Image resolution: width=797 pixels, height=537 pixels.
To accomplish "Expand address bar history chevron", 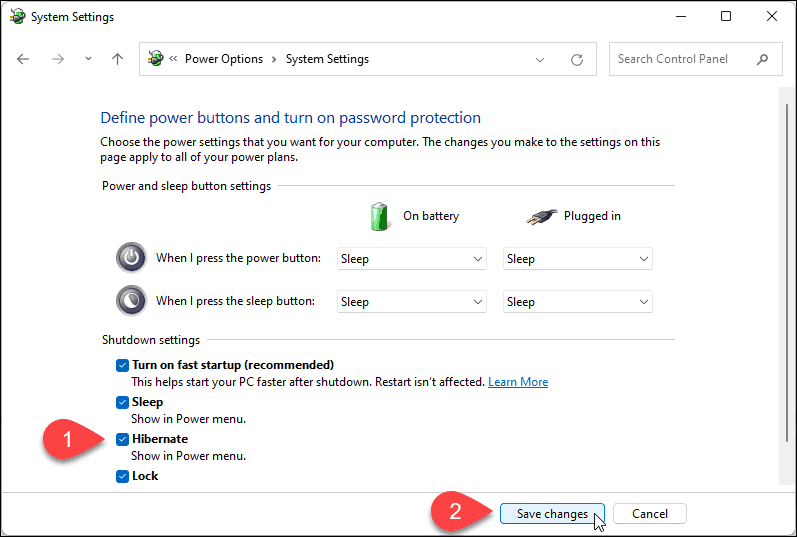I will click(540, 60).
